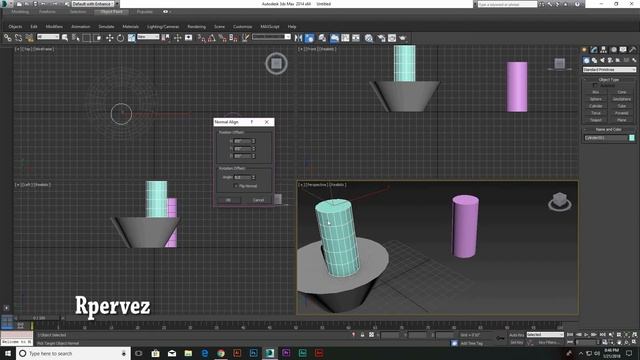Click Position Offset X input field

pyautogui.click(x=242, y=141)
